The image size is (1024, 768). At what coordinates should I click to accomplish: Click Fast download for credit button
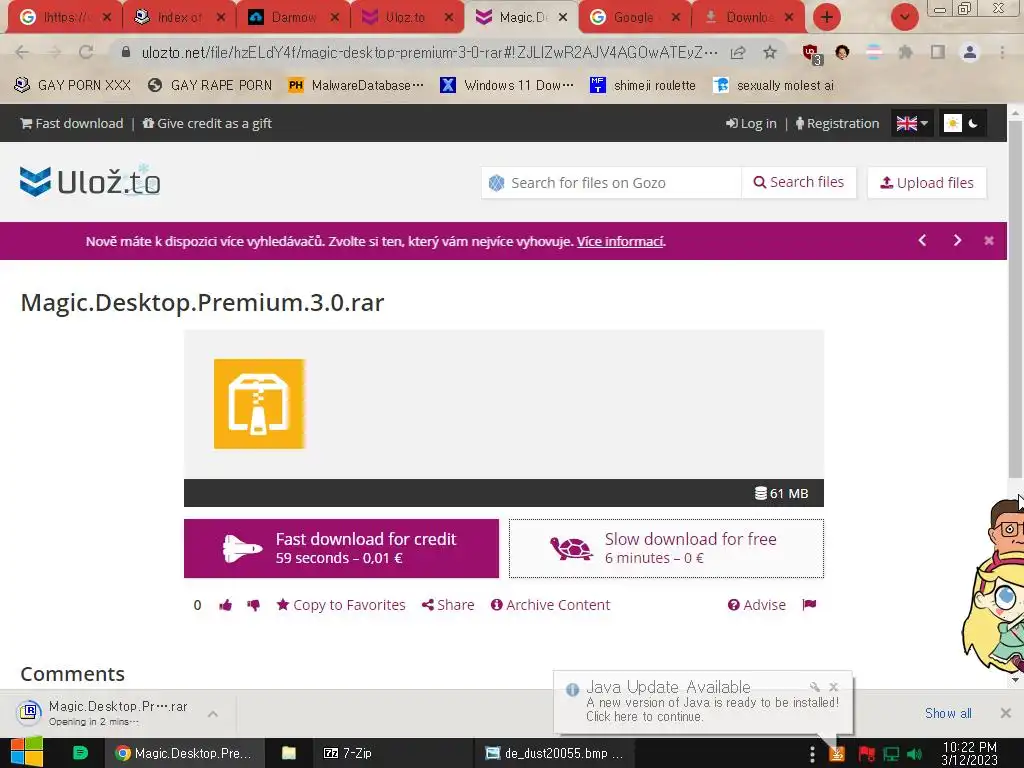(x=341, y=549)
